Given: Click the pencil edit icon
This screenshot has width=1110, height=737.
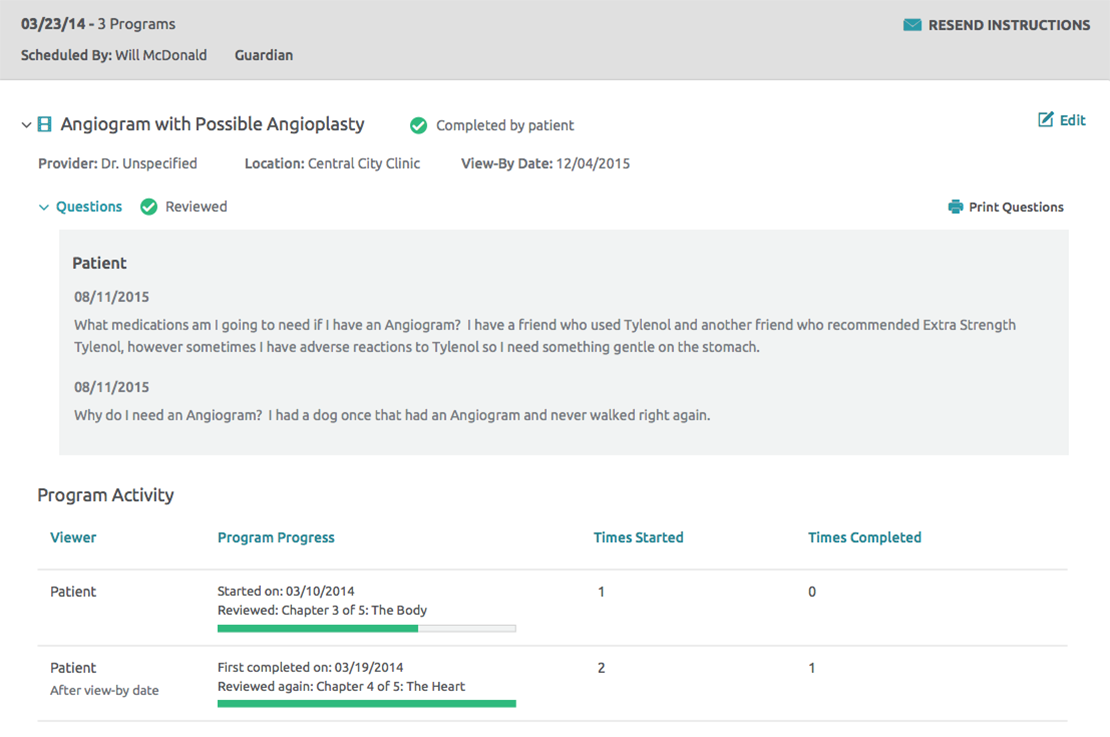Looking at the screenshot, I should pyautogui.click(x=1046, y=120).
